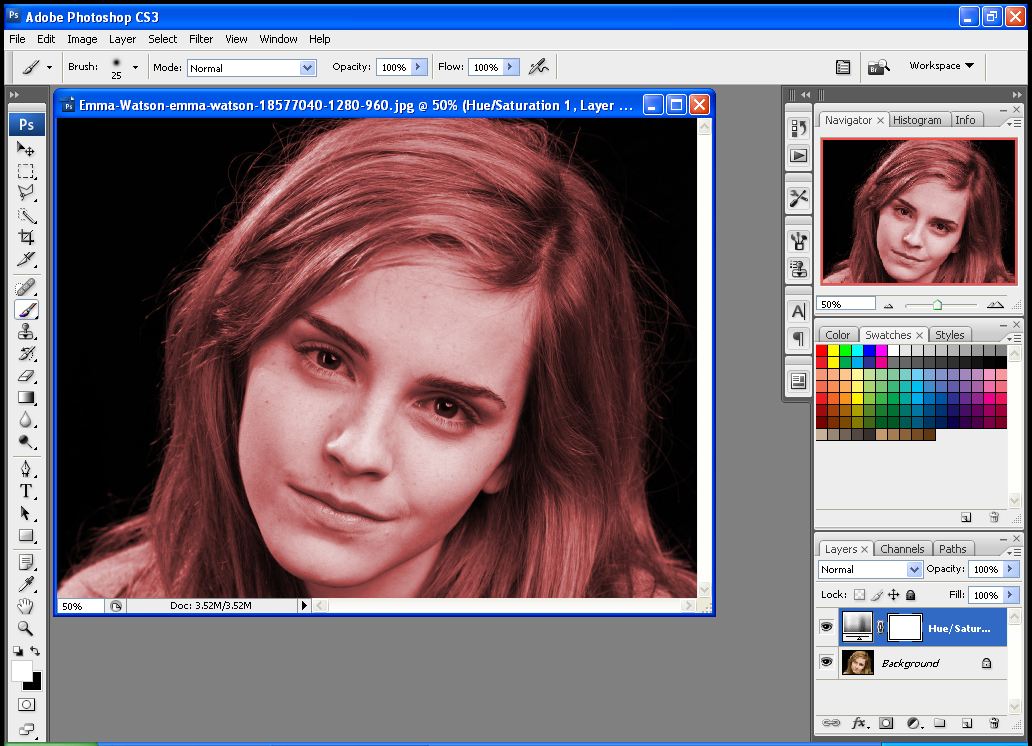
Task: Switch to the Styles tab
Action: pos(949,334)
